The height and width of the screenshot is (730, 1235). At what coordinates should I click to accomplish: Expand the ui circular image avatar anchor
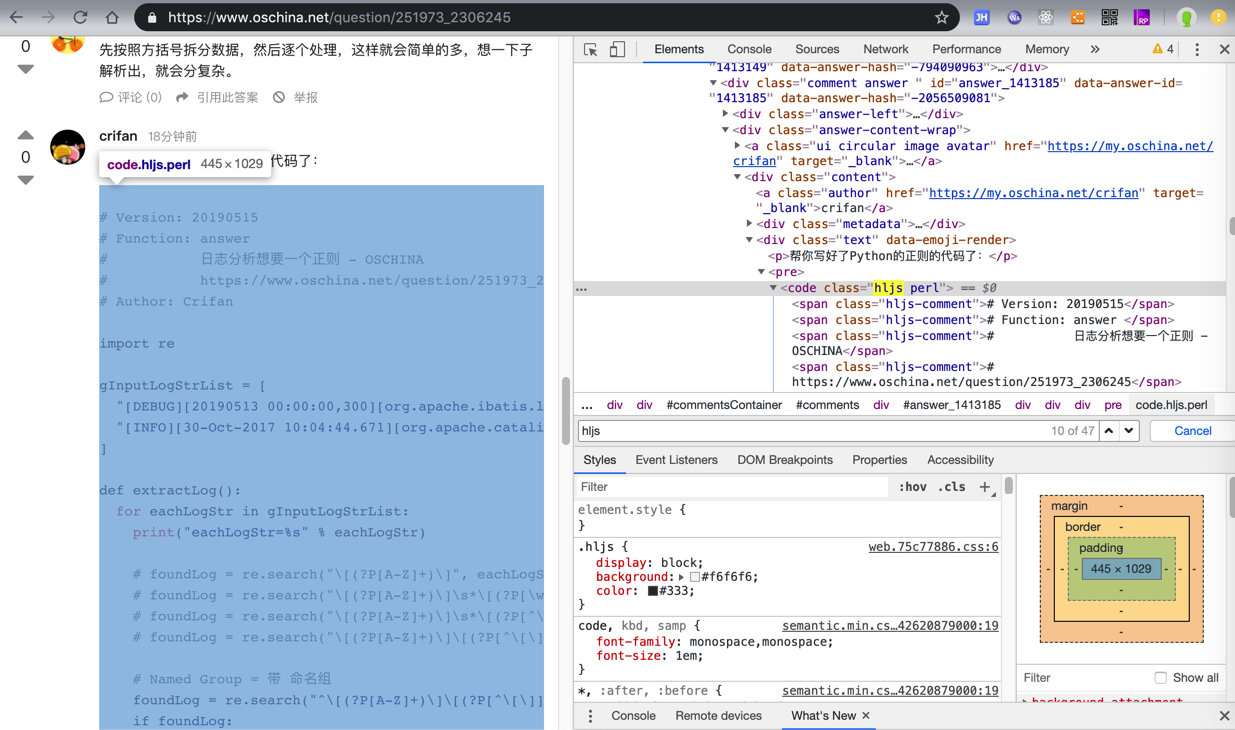(x=738, y=146)
